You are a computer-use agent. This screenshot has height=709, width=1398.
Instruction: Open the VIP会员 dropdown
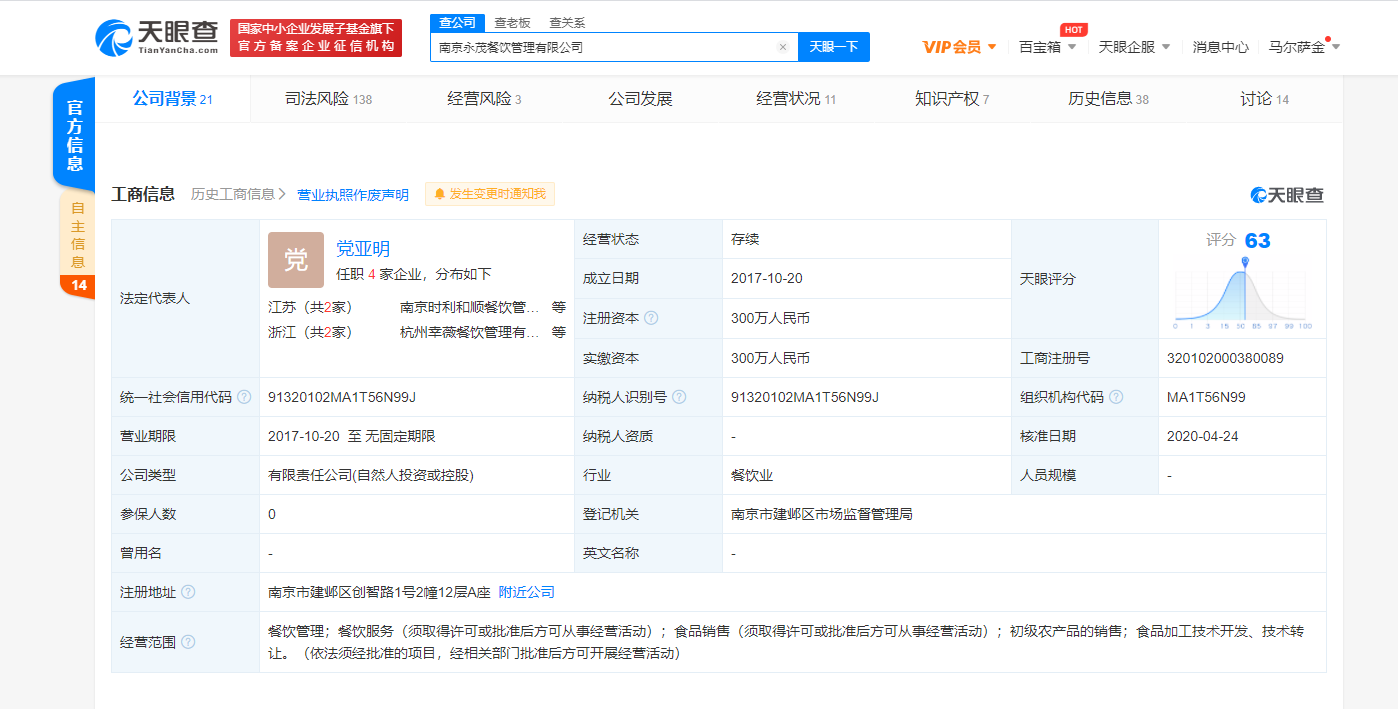pos(959,47)
